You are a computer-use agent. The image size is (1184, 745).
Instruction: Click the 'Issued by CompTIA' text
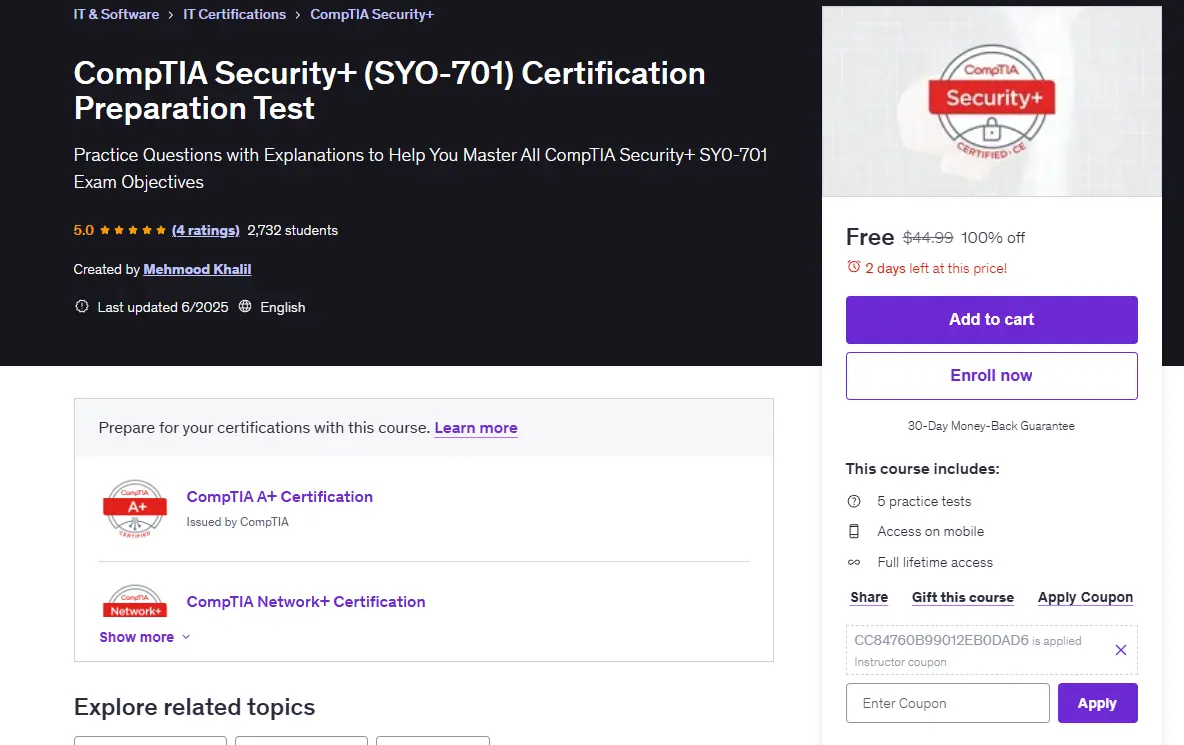pyautogui.click(x=237, y=522)
